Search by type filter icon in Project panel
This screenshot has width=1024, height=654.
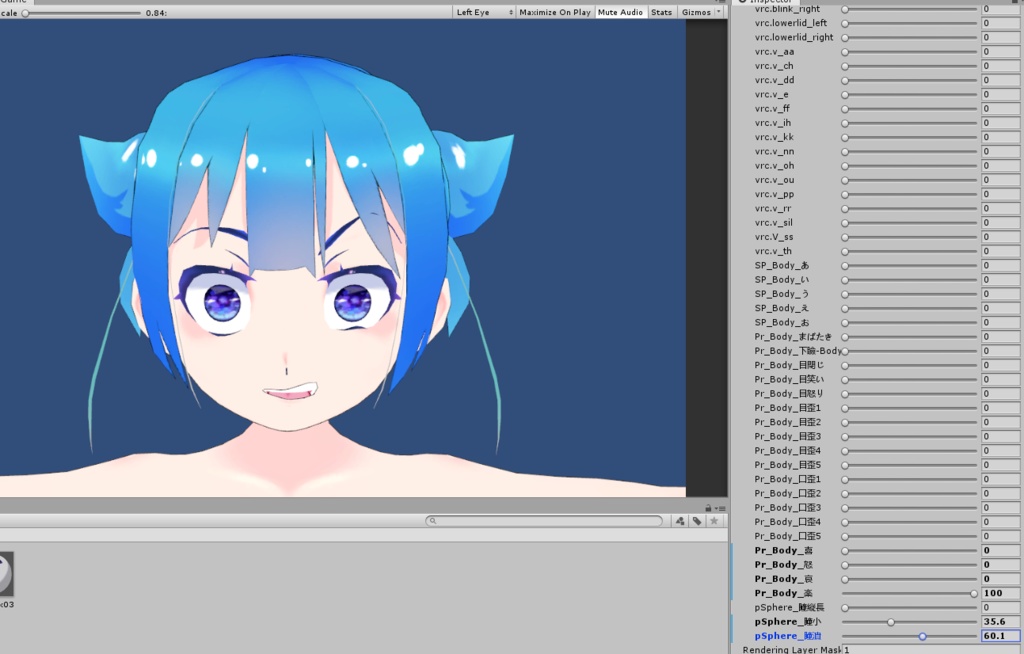[680, 521]
